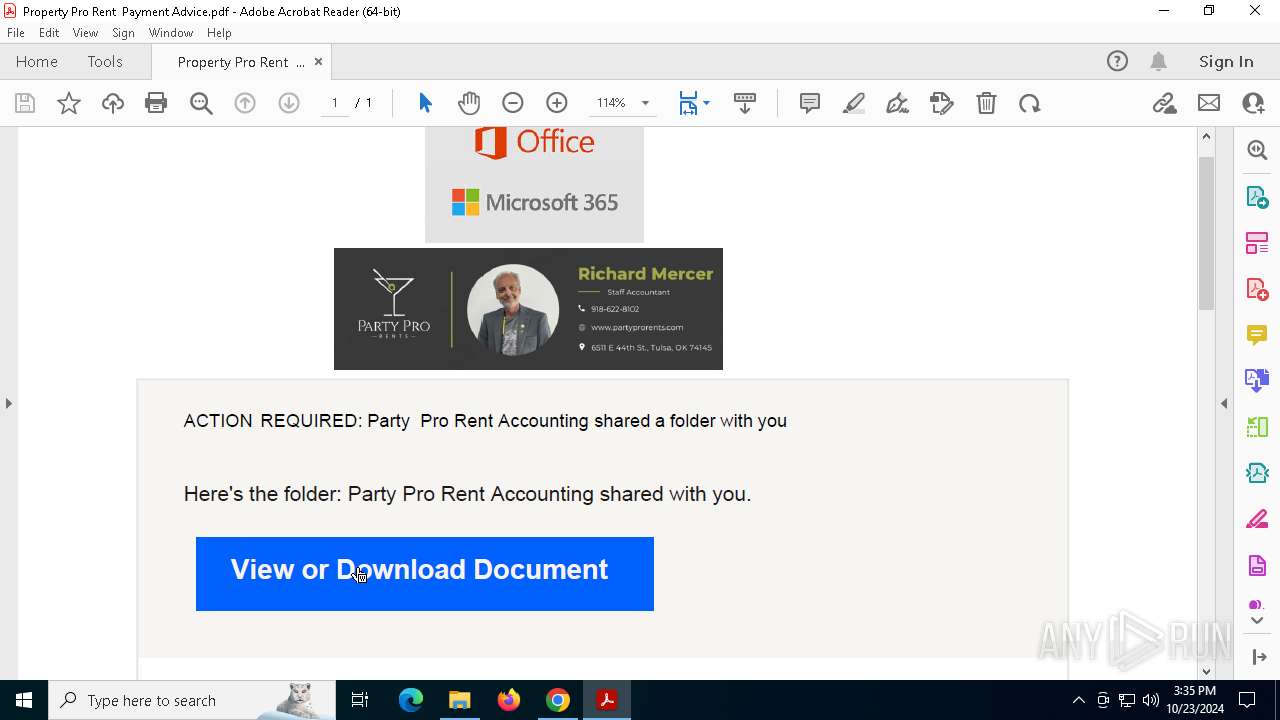Image resolution: width=1280 pixels, height=720 pixels.
Task: Click the green pages tool in right pane
Action: tap(1257, 427)
